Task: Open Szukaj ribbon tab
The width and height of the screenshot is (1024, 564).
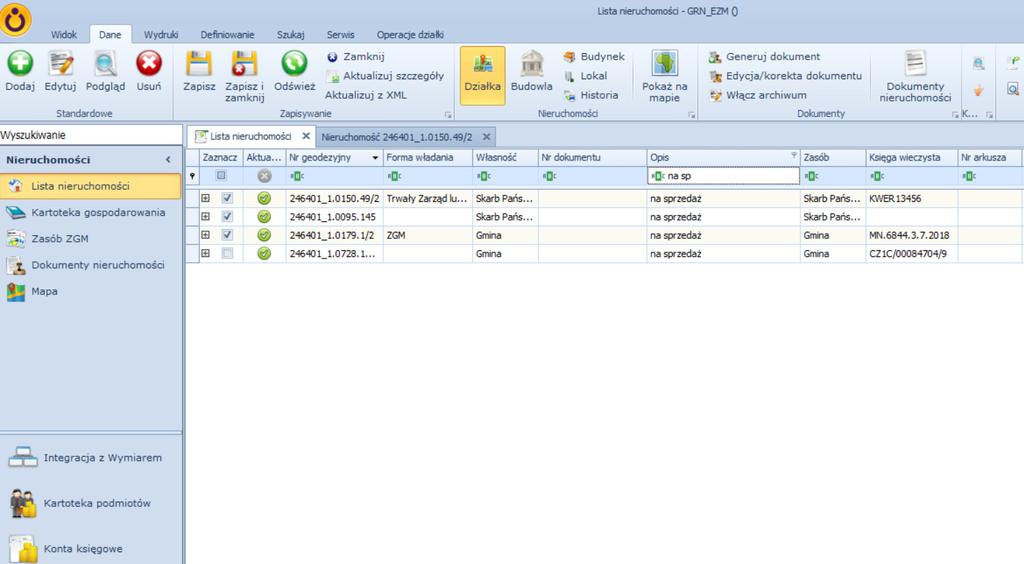Action: (290, 35)
